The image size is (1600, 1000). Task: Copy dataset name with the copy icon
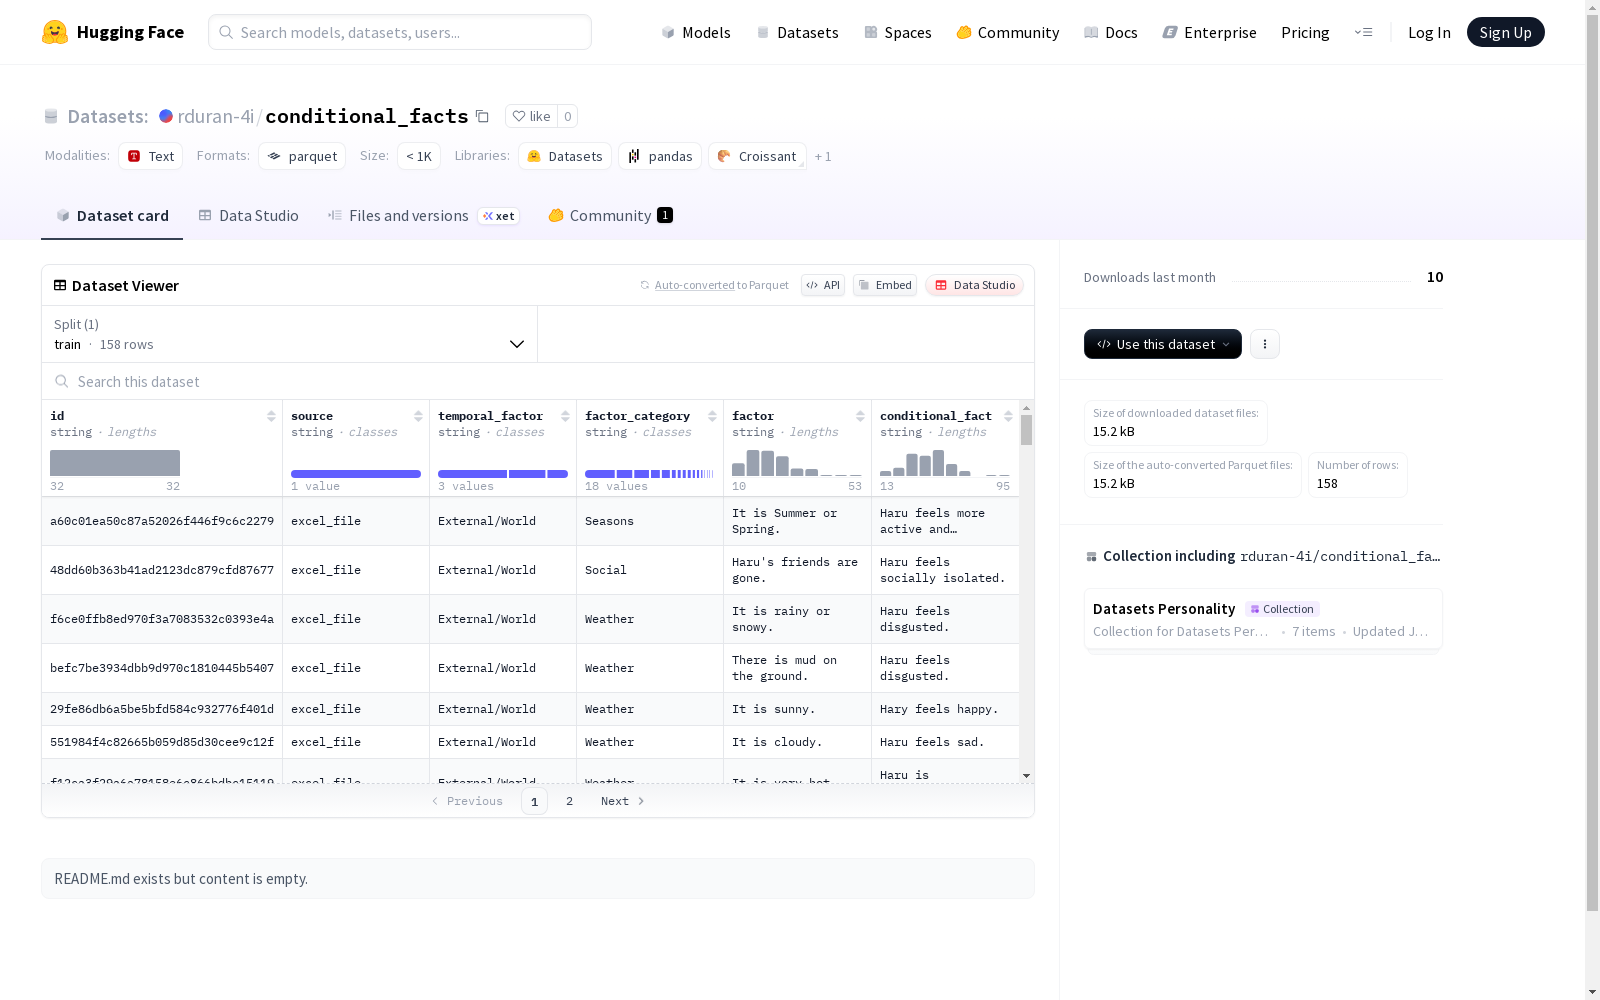click(x=482, y=116)
